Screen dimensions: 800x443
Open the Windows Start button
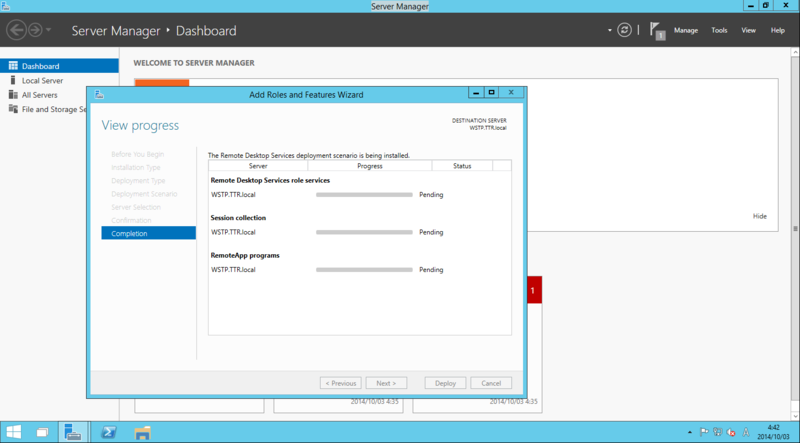(14, 432)
